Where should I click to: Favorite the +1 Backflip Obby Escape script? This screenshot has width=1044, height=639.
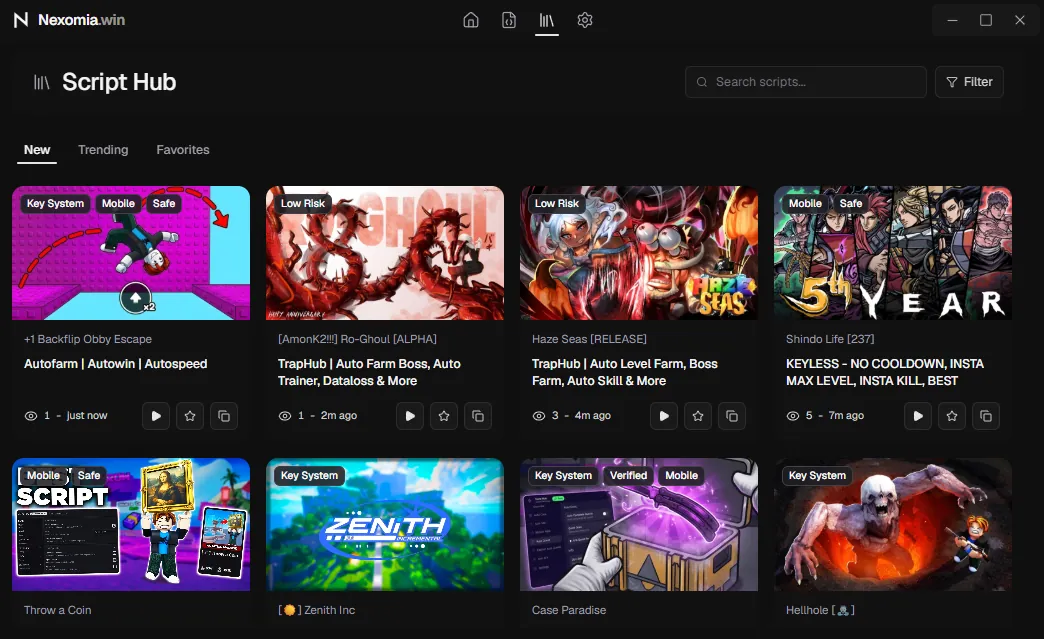click(190, 416)
